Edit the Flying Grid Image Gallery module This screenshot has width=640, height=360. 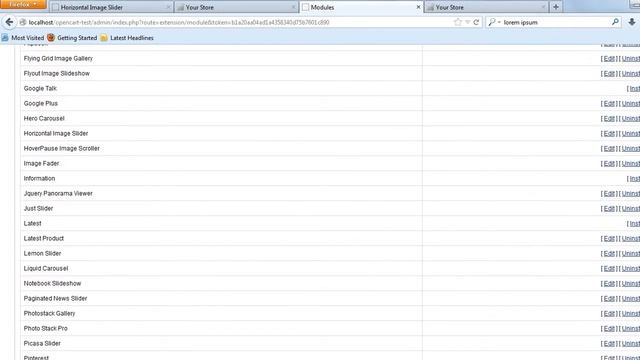[609, 59]
